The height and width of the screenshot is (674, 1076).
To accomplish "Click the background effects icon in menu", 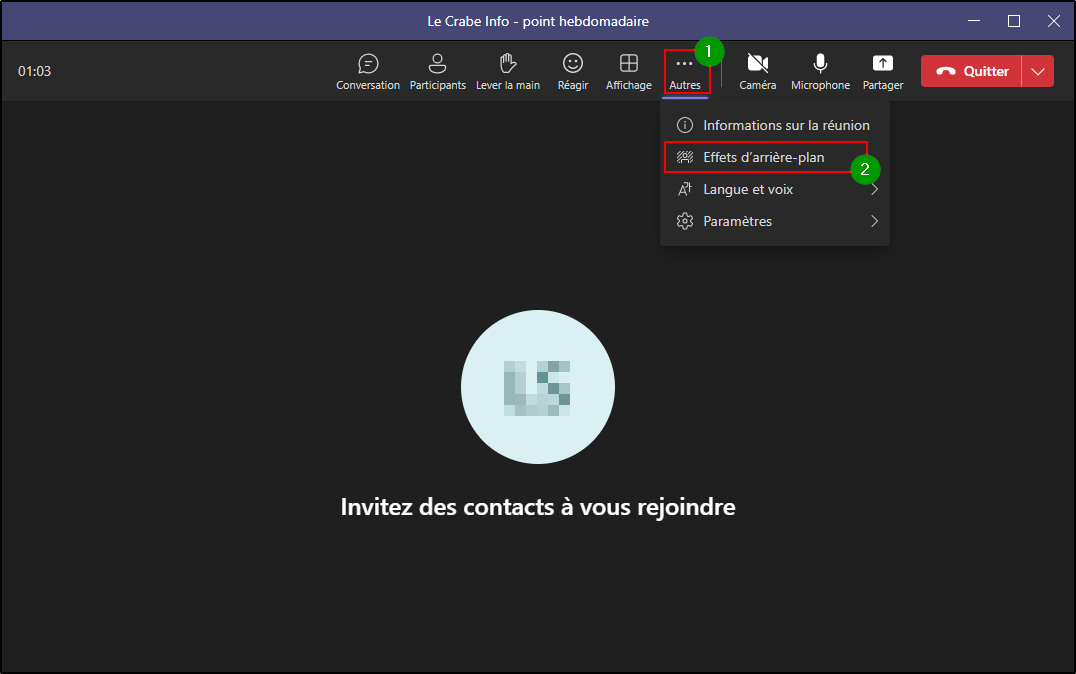I will click(x=685, y=157).
